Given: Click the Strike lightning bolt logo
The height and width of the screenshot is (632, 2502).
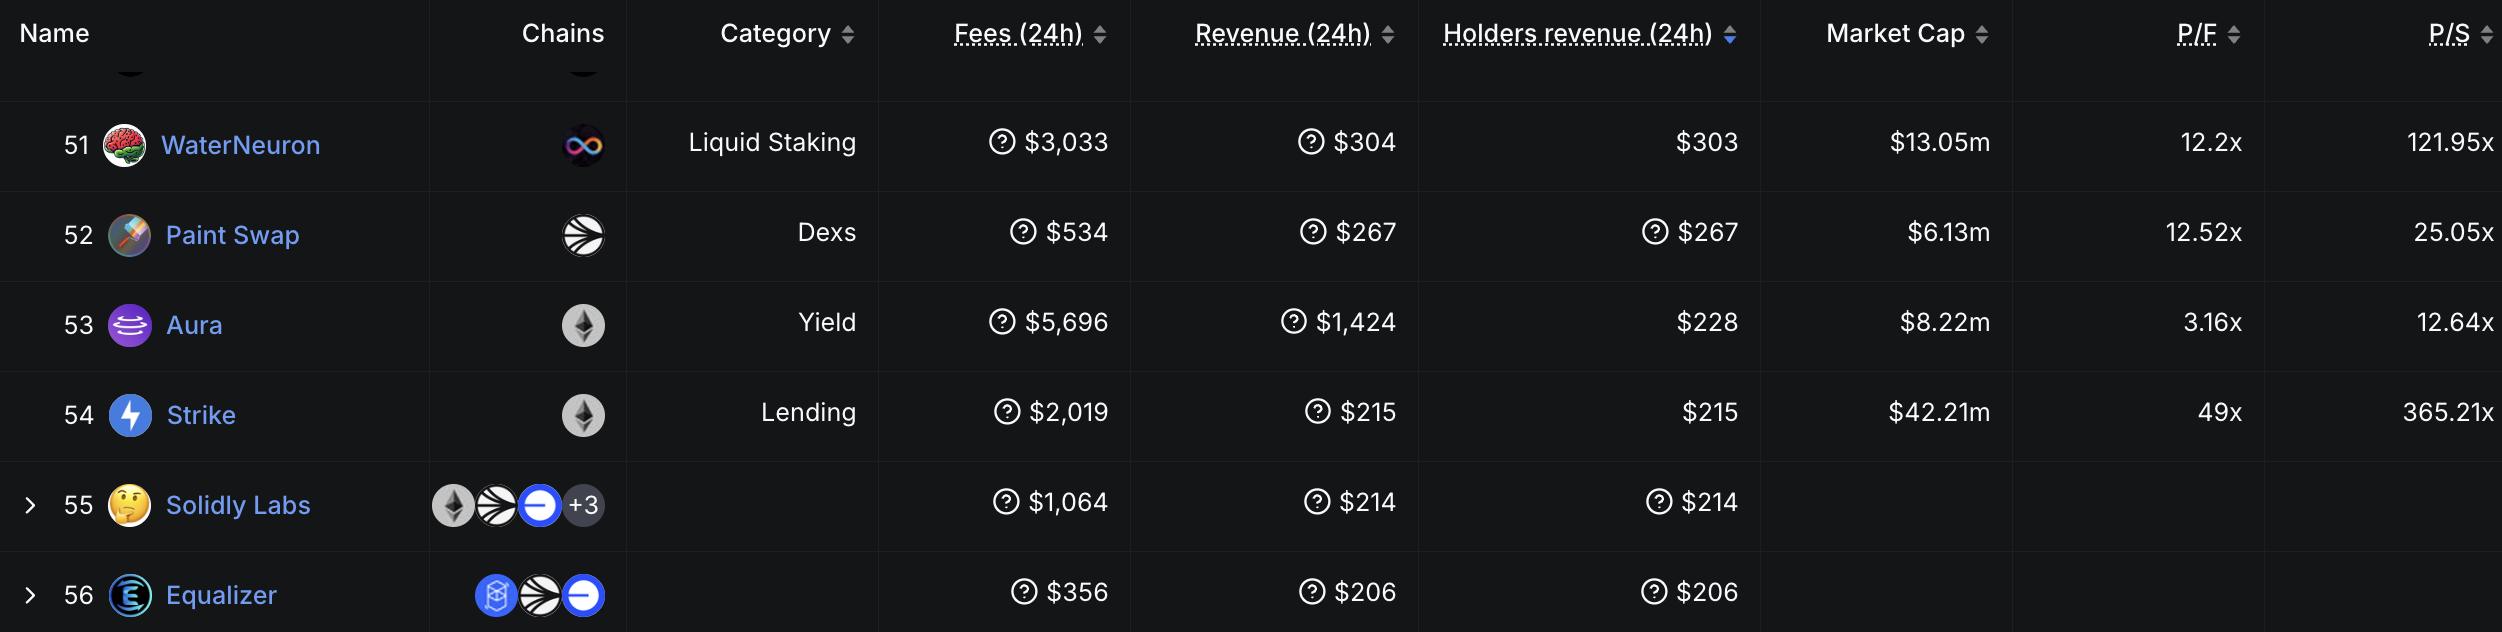Looking at the screenshot, I should (x=130, y=415).
